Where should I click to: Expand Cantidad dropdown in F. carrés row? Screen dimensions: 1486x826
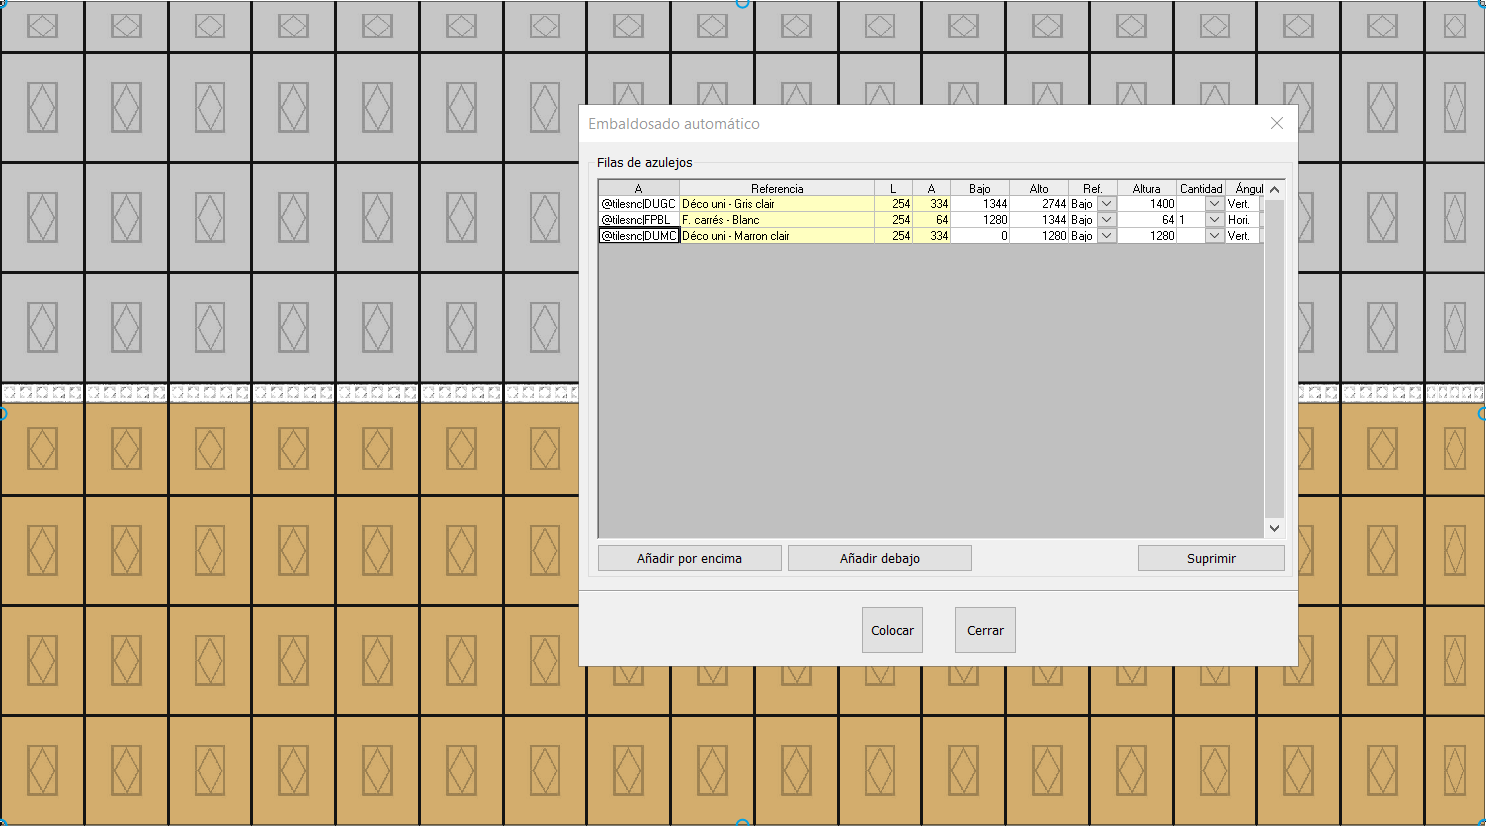[1214, 220]
